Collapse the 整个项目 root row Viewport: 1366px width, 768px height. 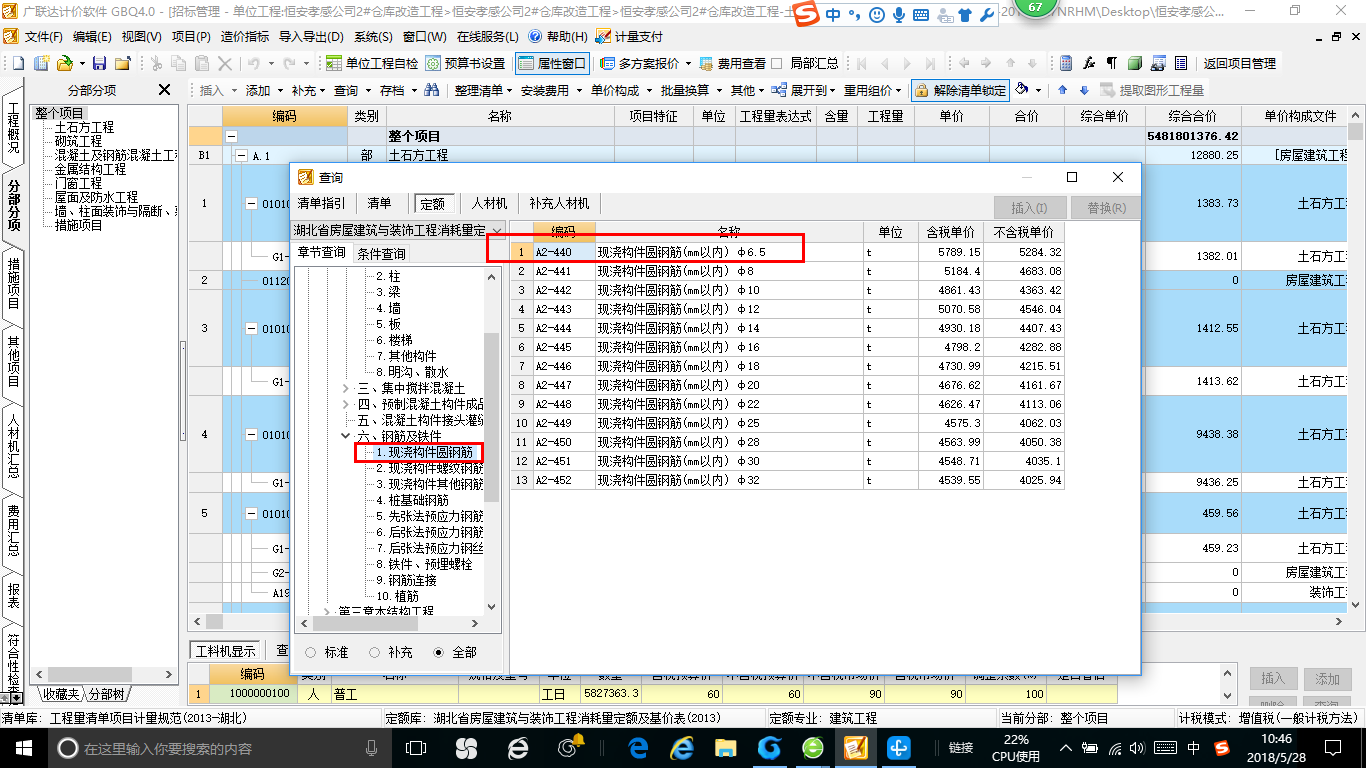pos(232,136)
